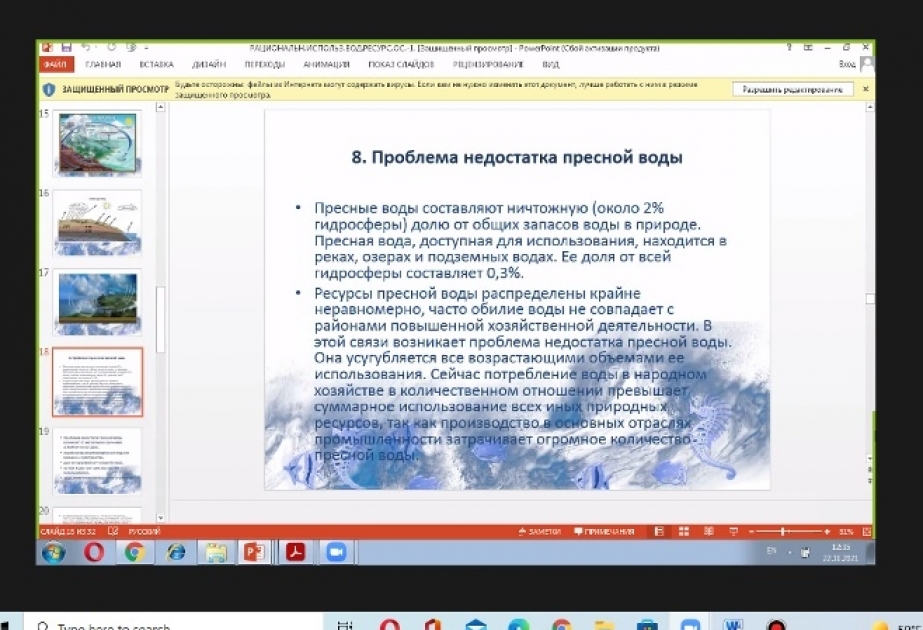Screen dimensions: 923x630
Task: Dismiss the yellow Protected View message bar
Action: (x=865, y=89)
